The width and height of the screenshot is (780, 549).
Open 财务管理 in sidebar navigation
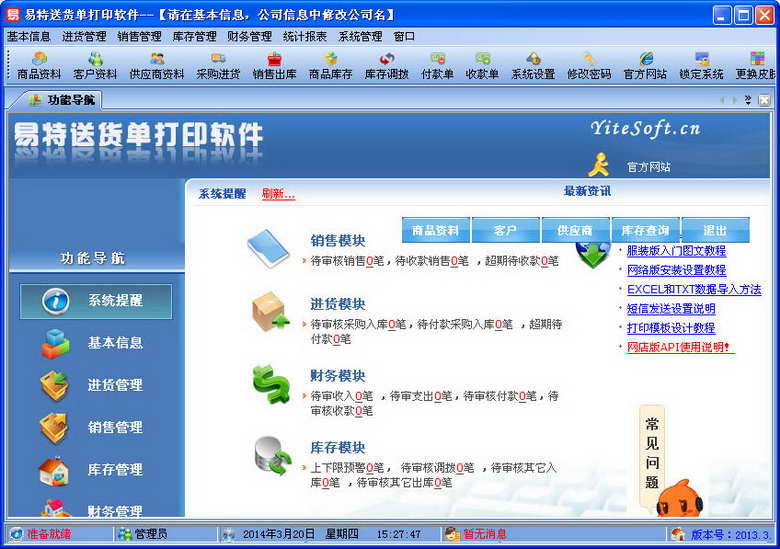pos(92,508)
